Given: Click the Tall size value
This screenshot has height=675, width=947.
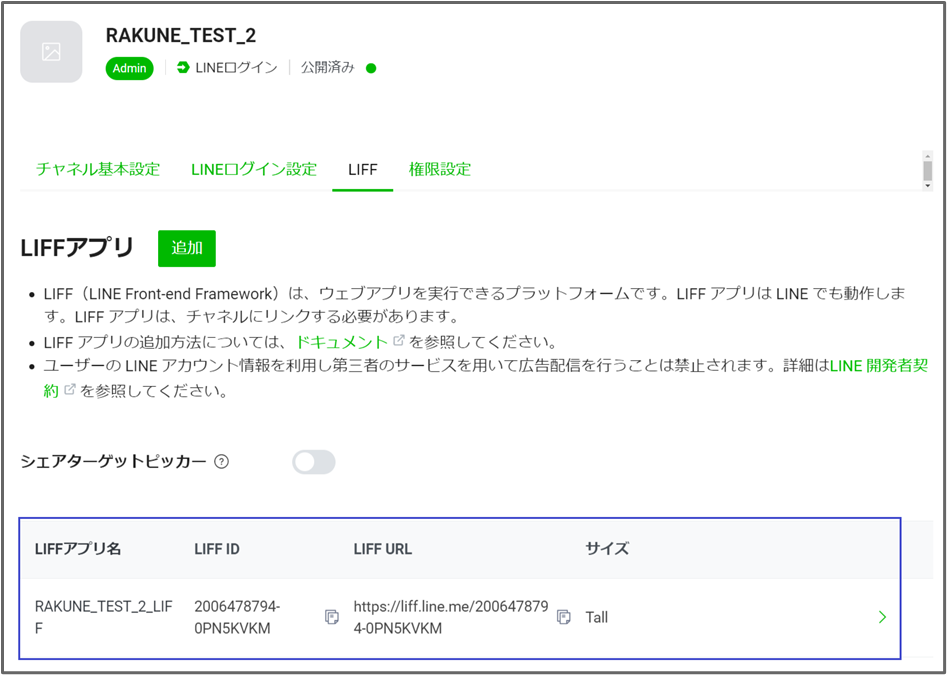Looking at the screenshot, I should point(597,618).
